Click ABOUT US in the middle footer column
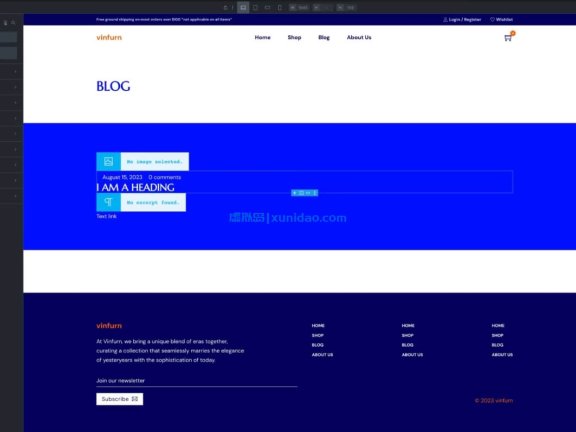This screenshot has width=576, height=432. (412, 354)
